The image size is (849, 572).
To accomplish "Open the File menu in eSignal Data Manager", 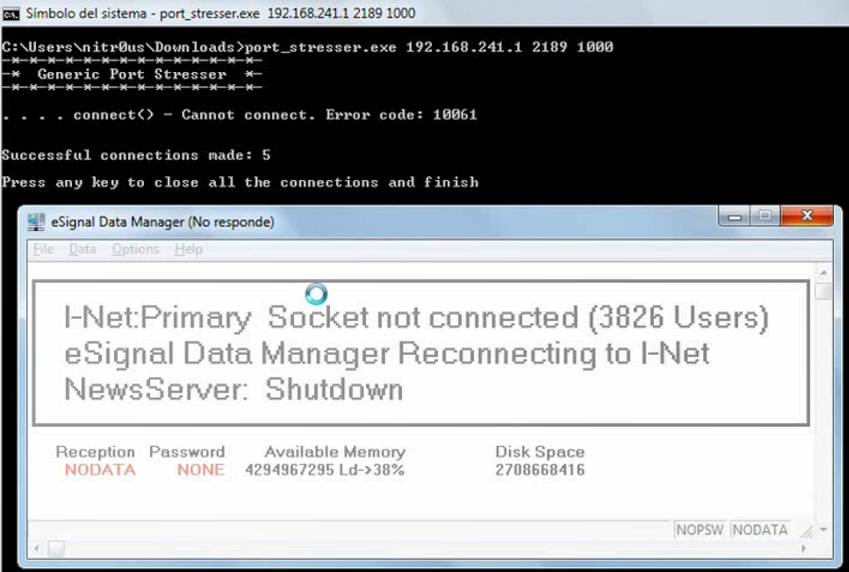I will [x=43, y=249].
